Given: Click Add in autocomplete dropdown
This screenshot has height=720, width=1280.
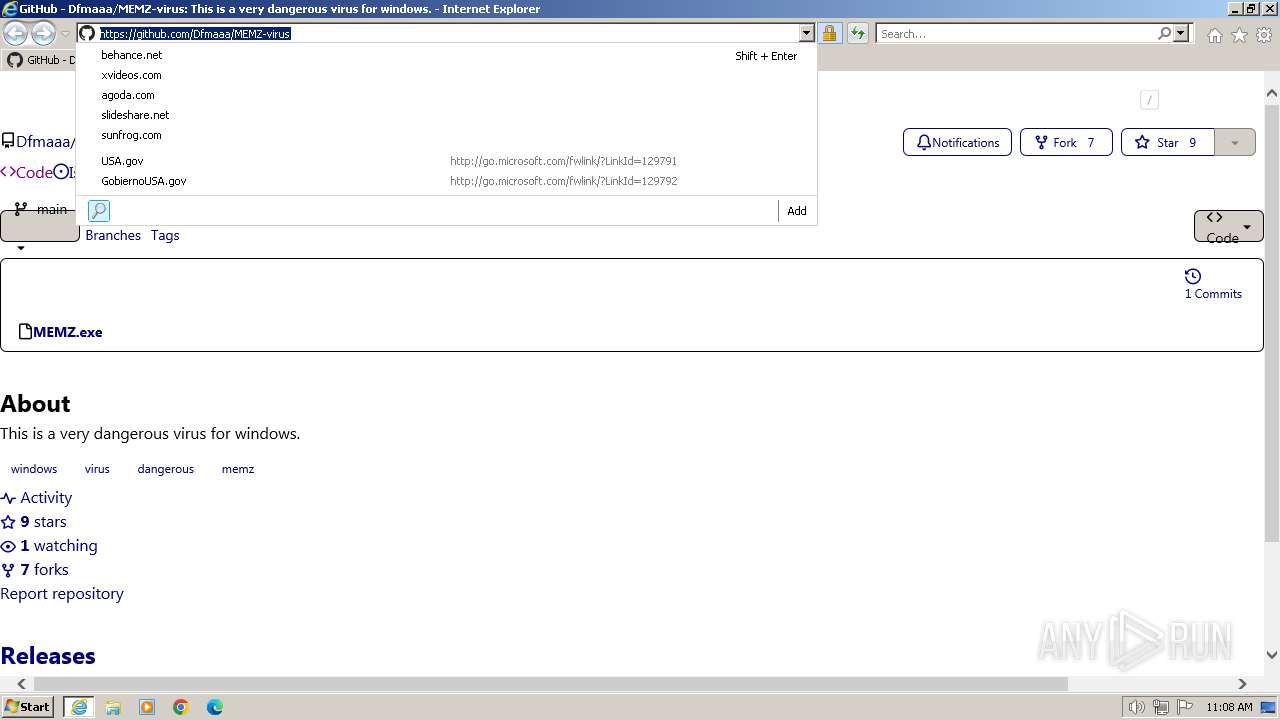Looking at the screenshot, I should (796, 211).
